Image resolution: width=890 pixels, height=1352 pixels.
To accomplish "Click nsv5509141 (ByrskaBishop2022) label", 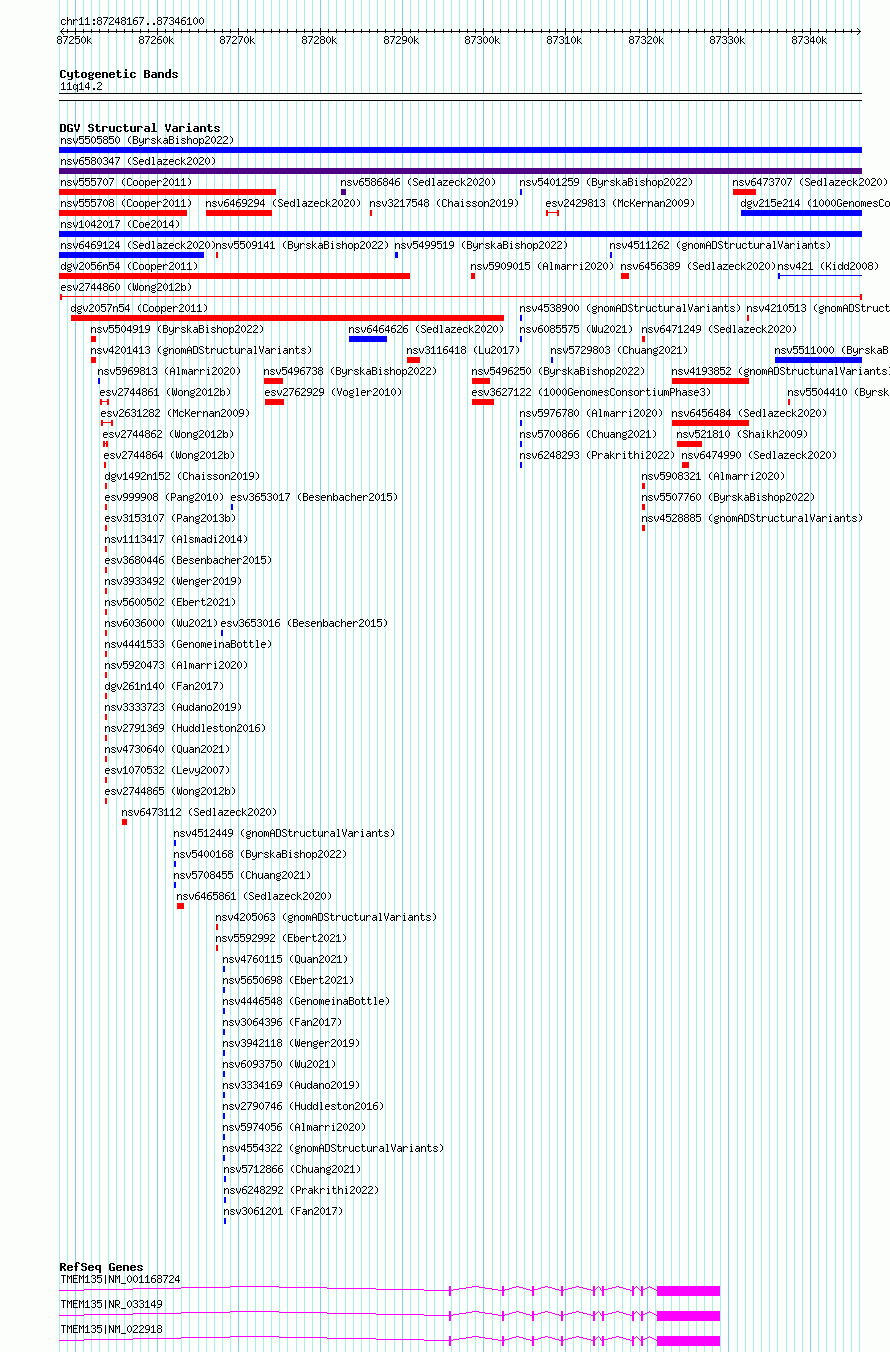I will (x=302, y=245).
